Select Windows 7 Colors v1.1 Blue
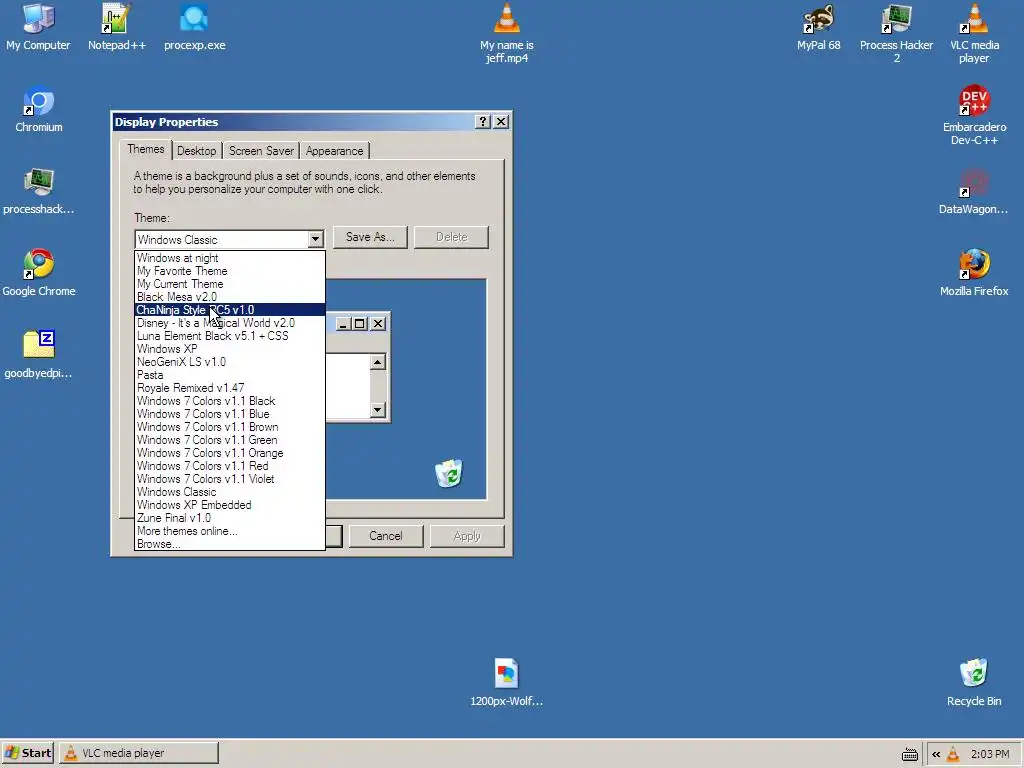1024x768 pixels. pyautogui.click(x=230, y=414)
